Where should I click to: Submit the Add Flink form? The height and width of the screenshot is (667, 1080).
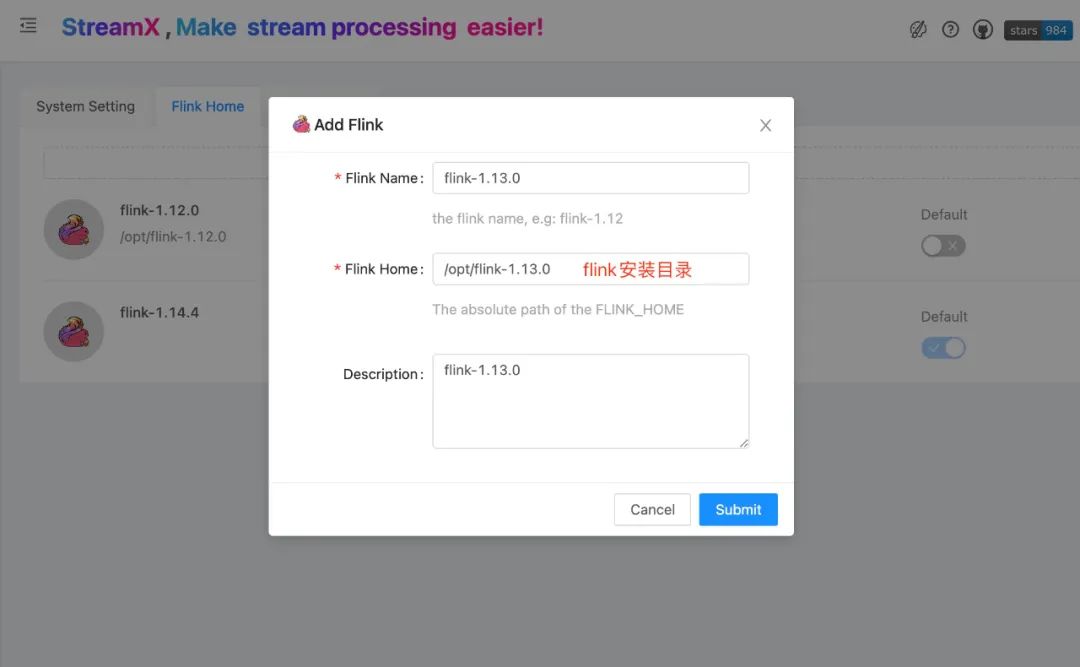pyautogui.click(x=738, y=509)
